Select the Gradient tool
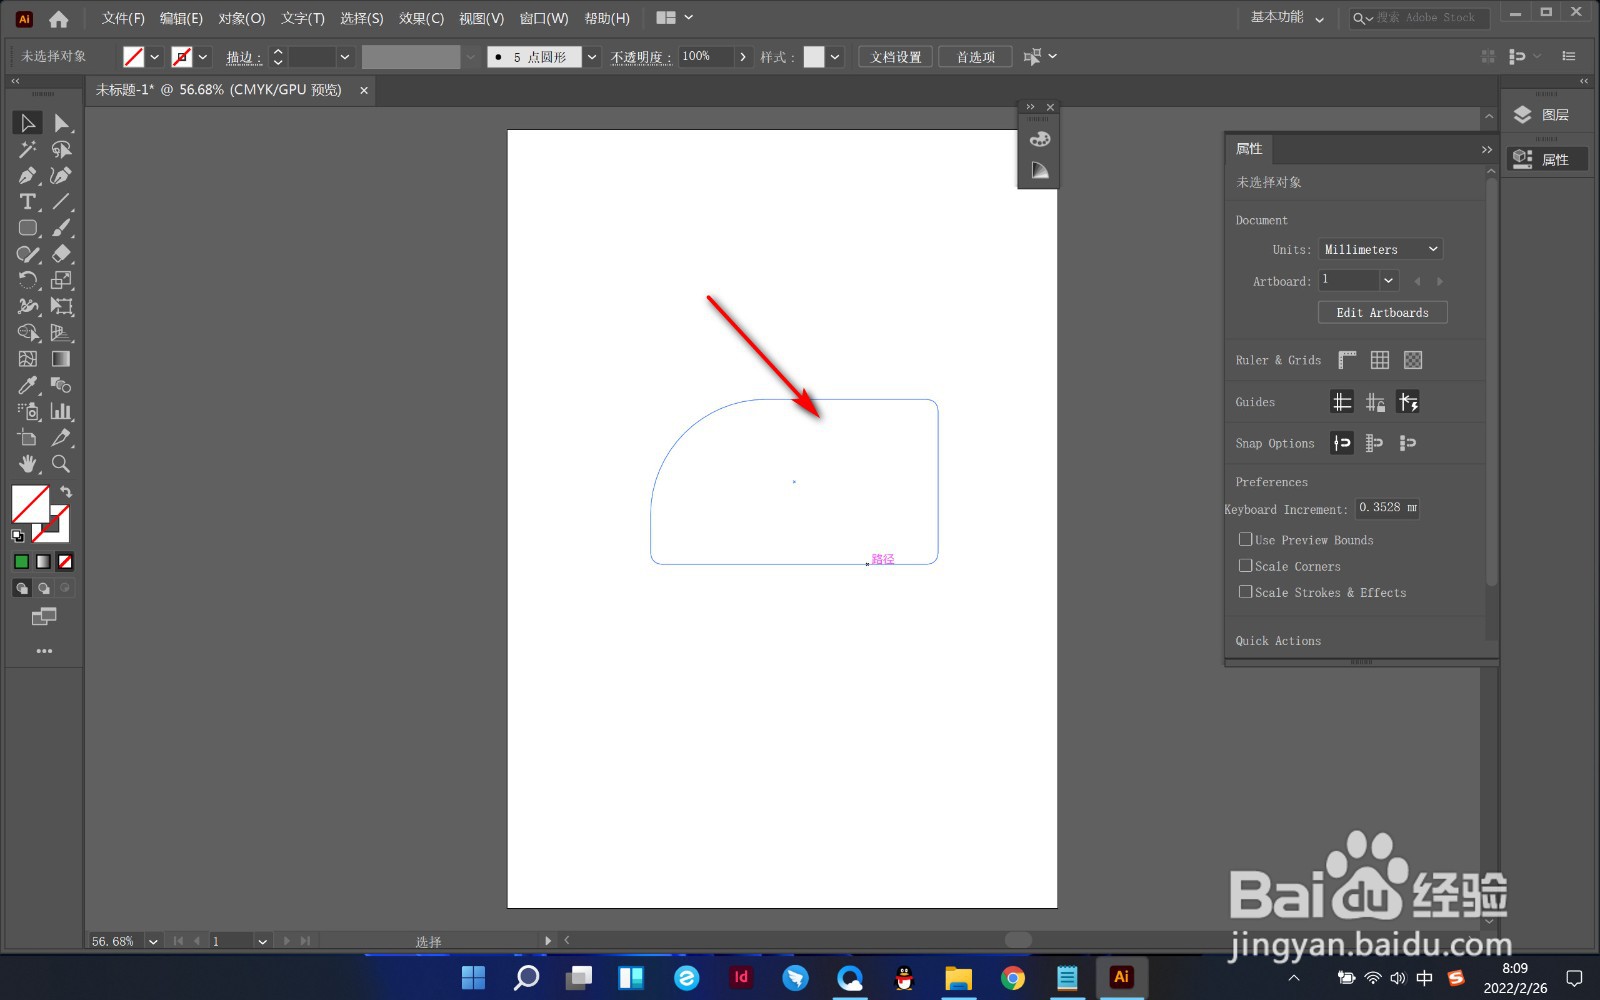This screenshot has height=1000, width=1600. point(61,359)
